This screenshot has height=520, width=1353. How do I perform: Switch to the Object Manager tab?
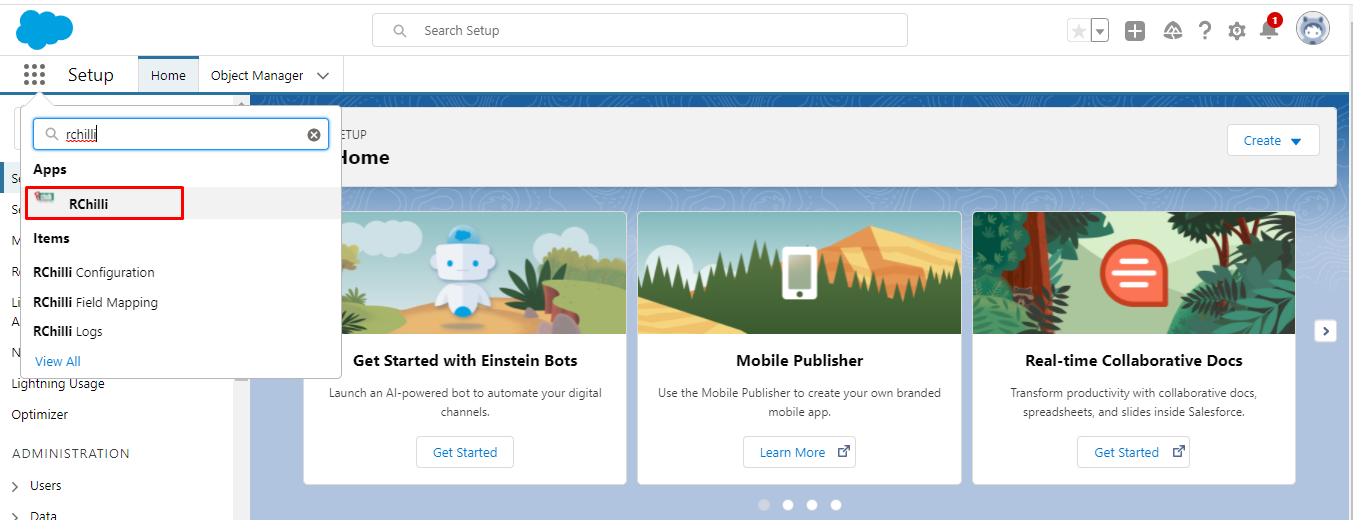[x=257, y=75]
